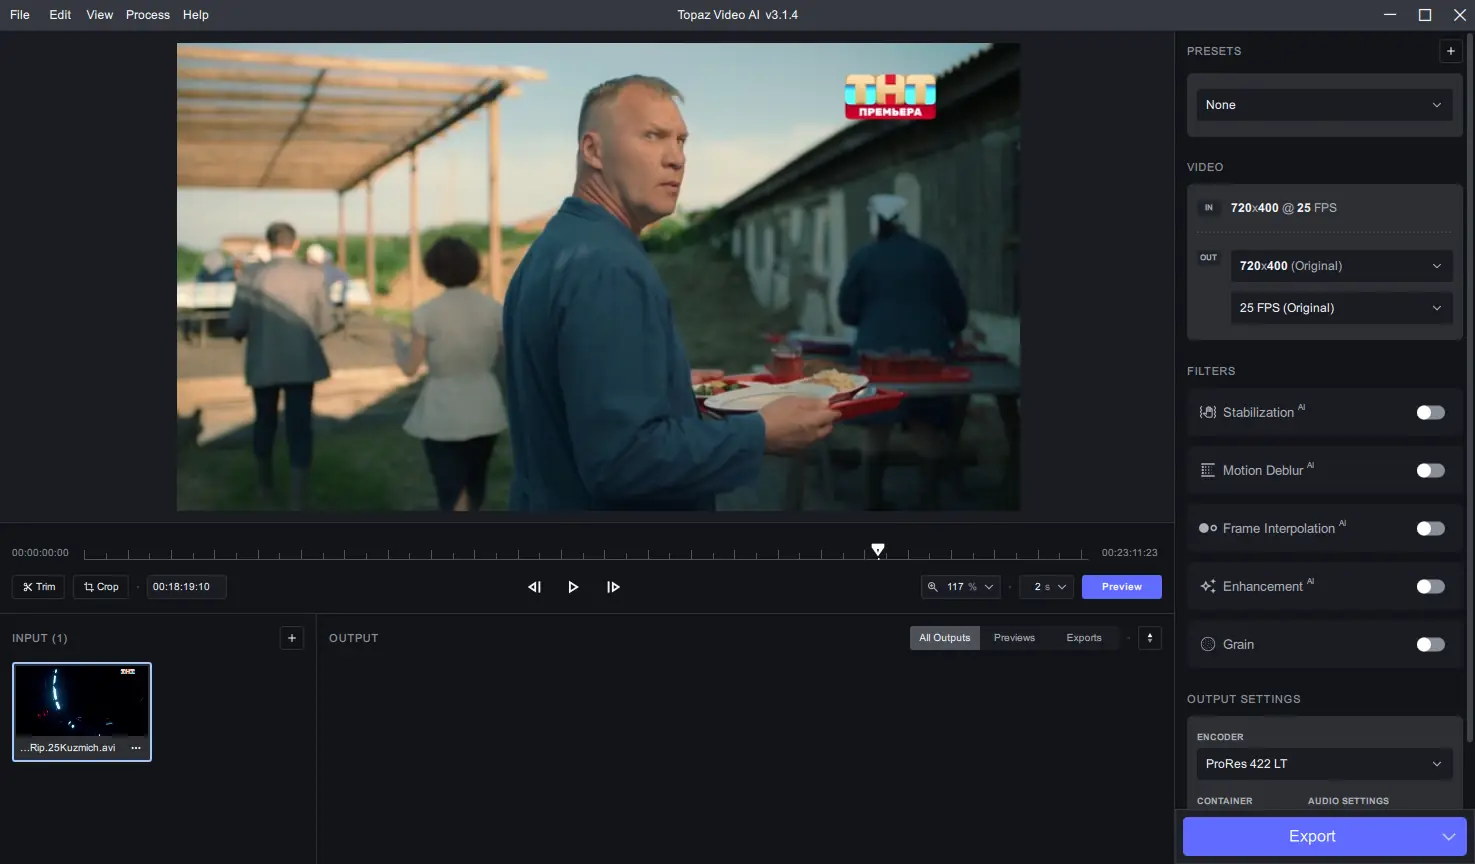The width and height of the screenshot is (1475, 864).
Task: Step forward one frame
Action: tap(613, 587)
